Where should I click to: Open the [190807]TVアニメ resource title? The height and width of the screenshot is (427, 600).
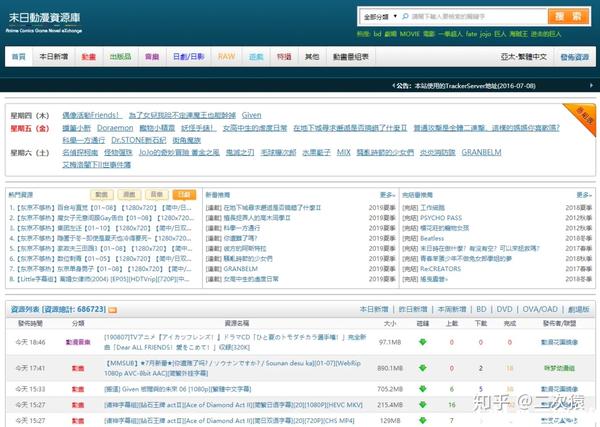(235, 342)
